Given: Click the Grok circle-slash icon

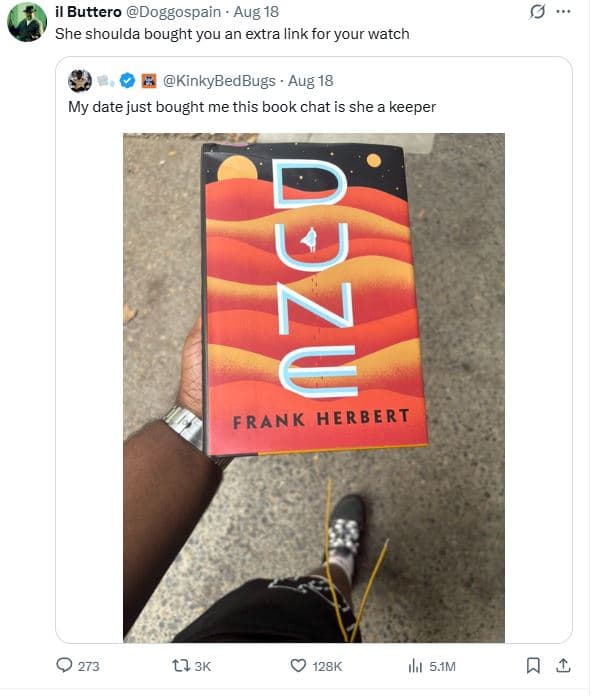Looking at the screenshot, I should click(x=537, y=12).
